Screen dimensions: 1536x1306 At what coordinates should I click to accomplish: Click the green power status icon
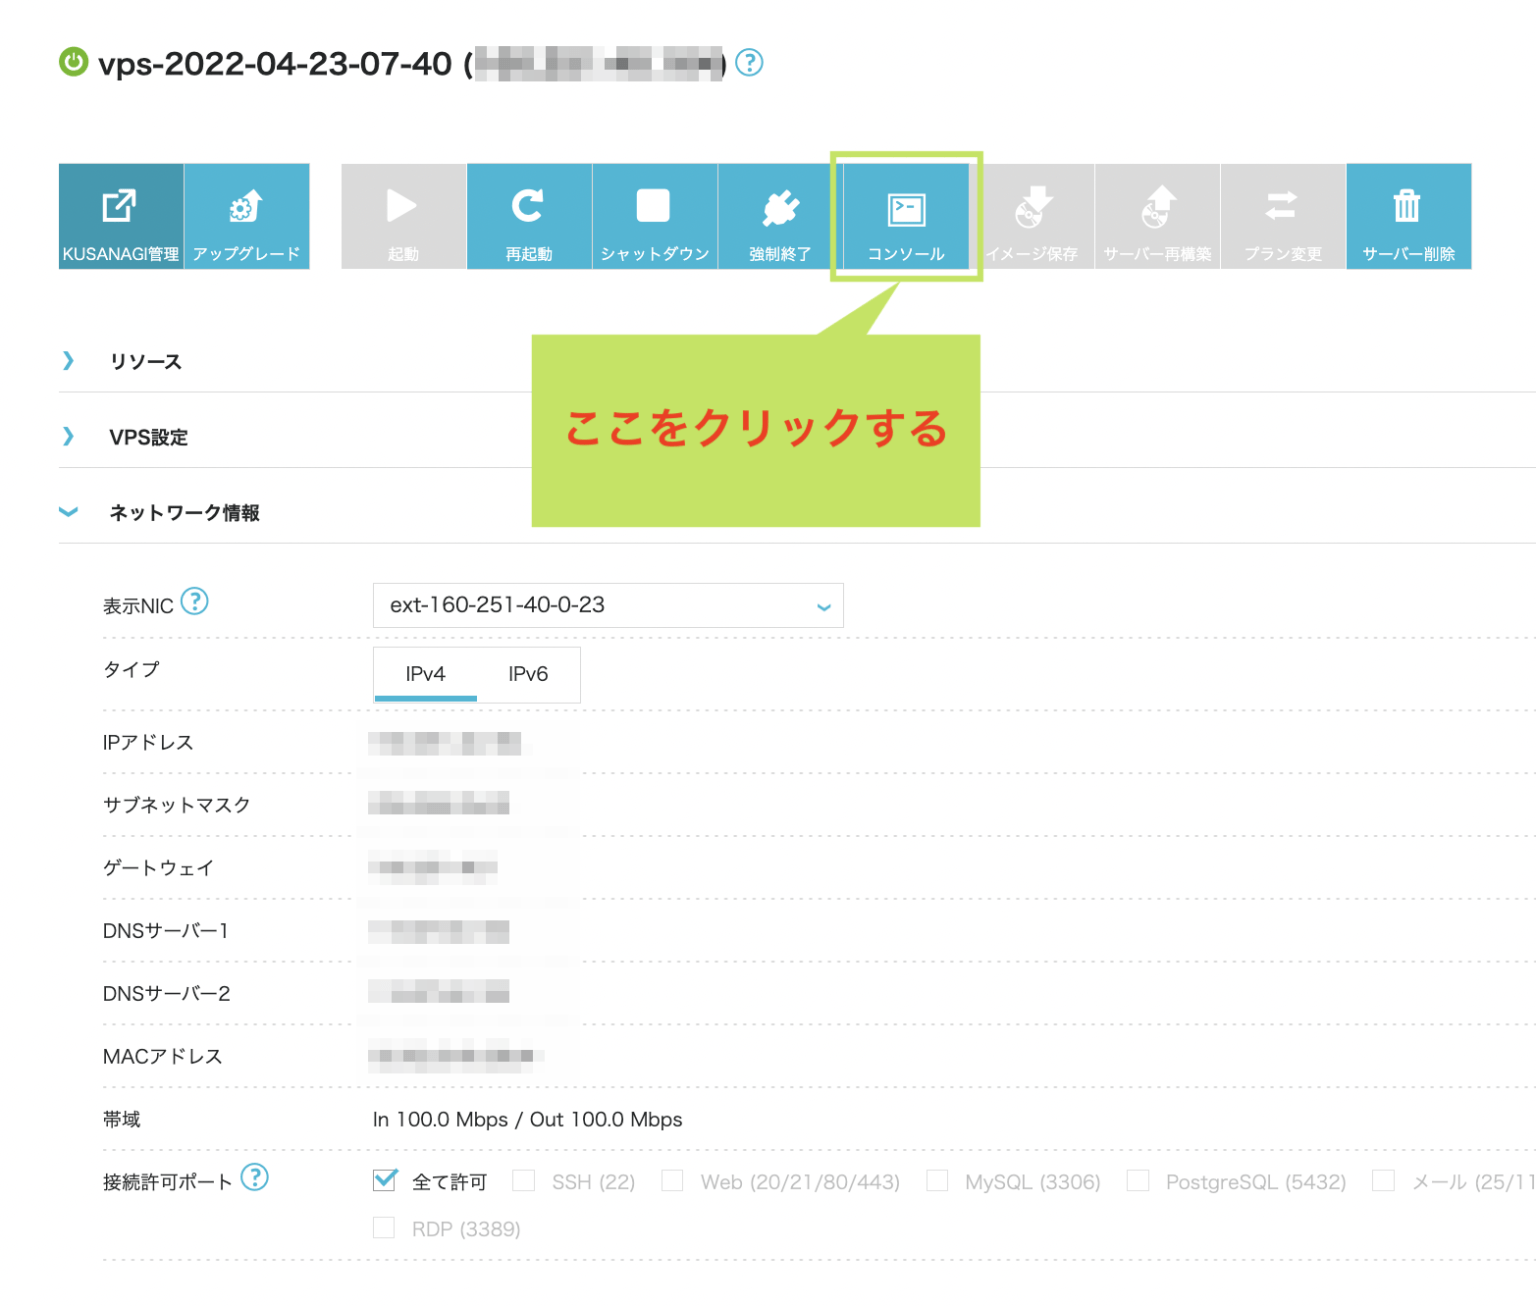(74, 62)
